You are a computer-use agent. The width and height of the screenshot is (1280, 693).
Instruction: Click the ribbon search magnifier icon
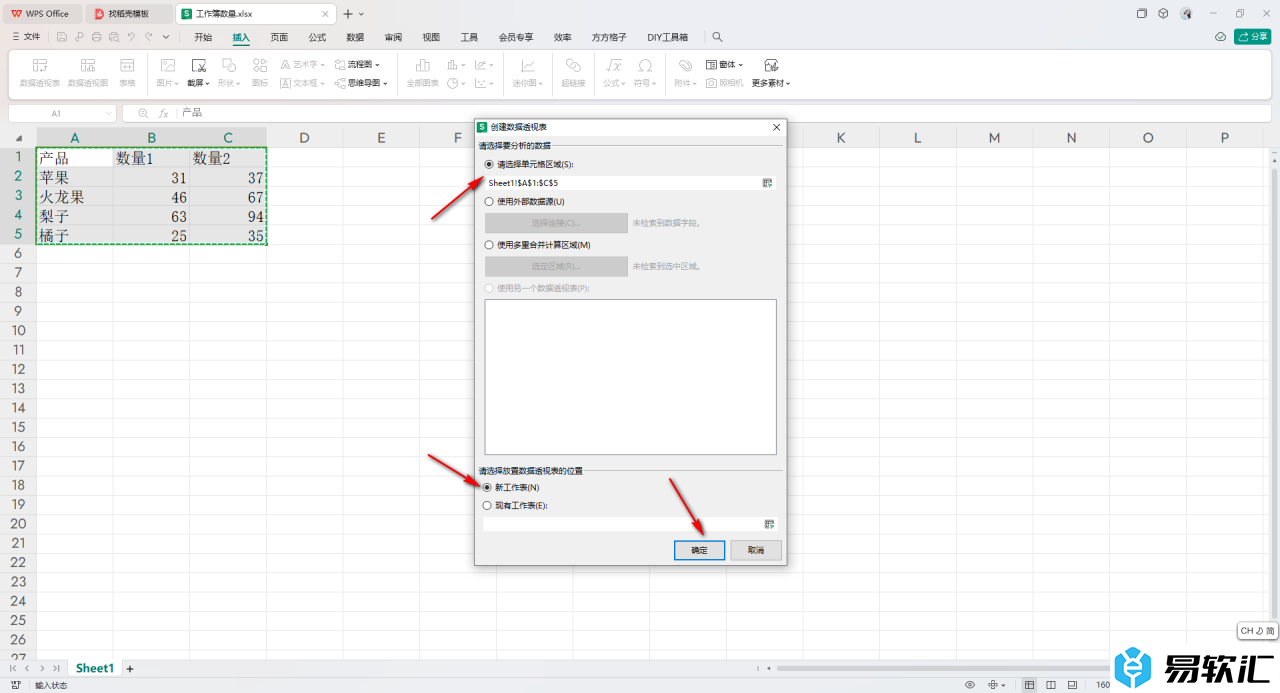coord(717,37)
